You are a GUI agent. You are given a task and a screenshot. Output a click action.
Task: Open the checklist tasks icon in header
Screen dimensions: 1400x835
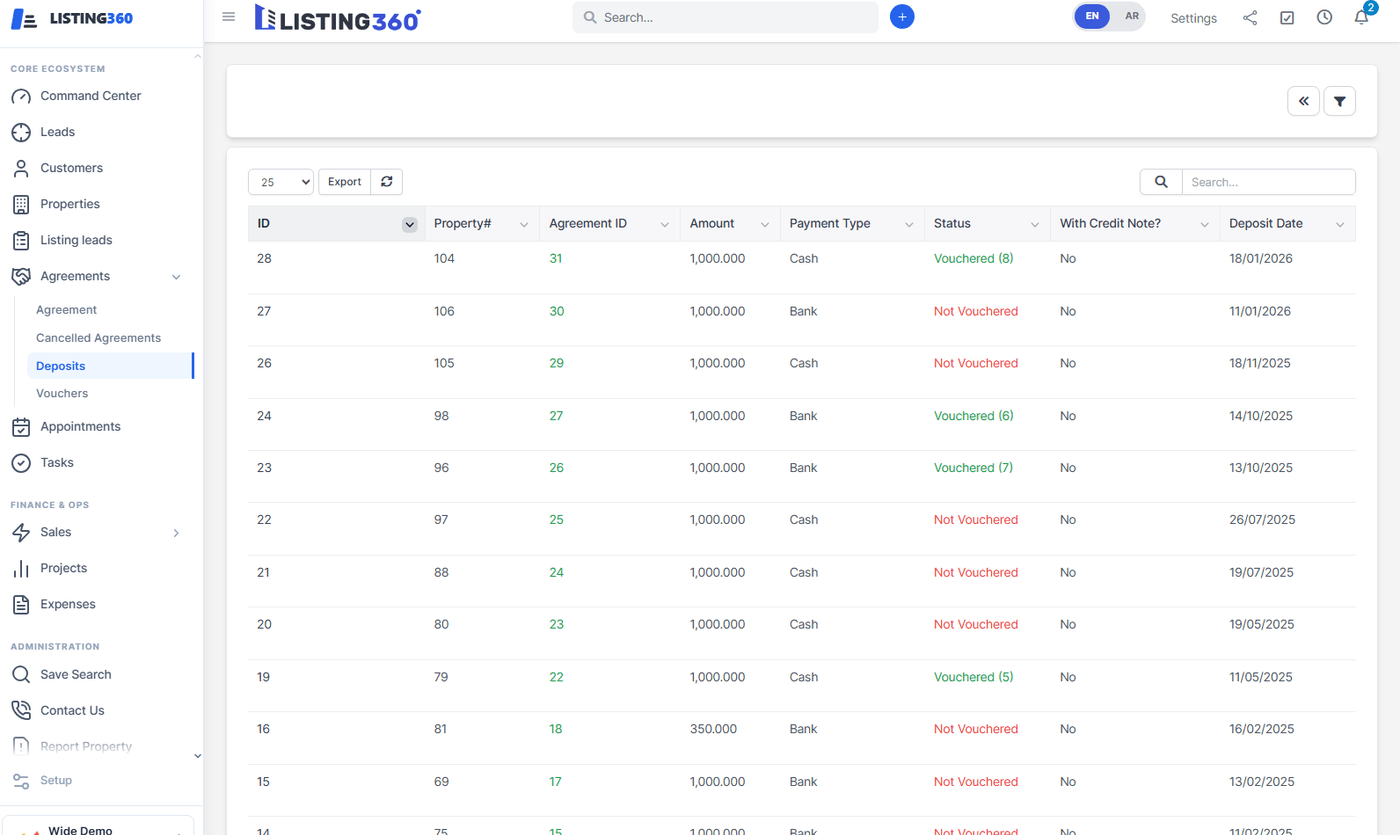click(1287, 18)
